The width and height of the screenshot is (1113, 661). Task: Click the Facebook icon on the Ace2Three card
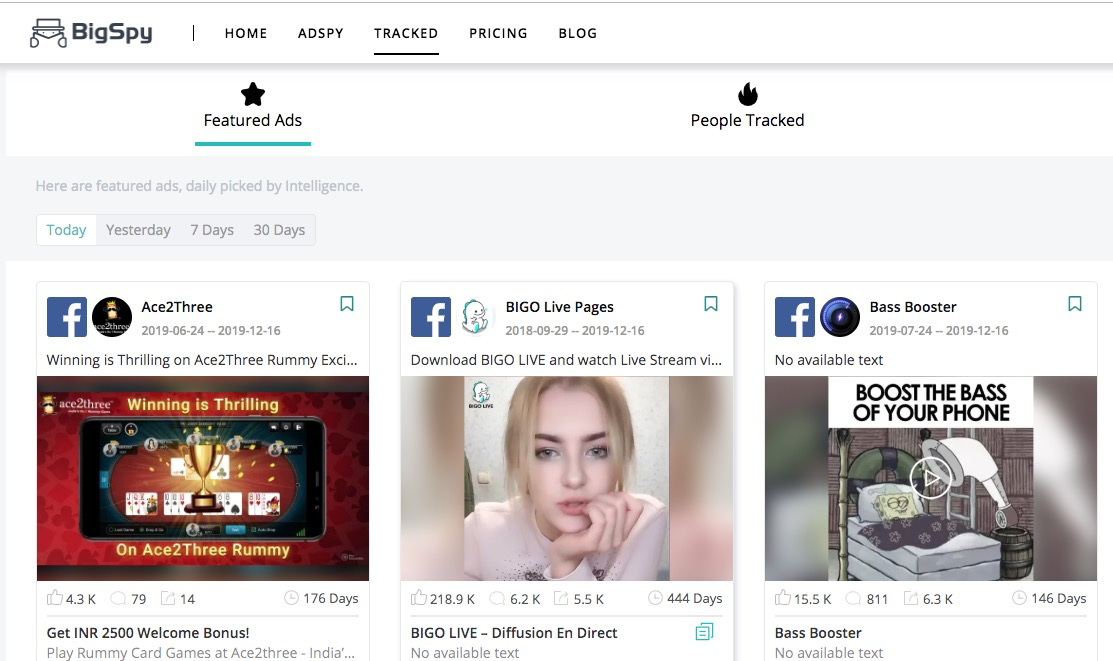pos(67,316)
